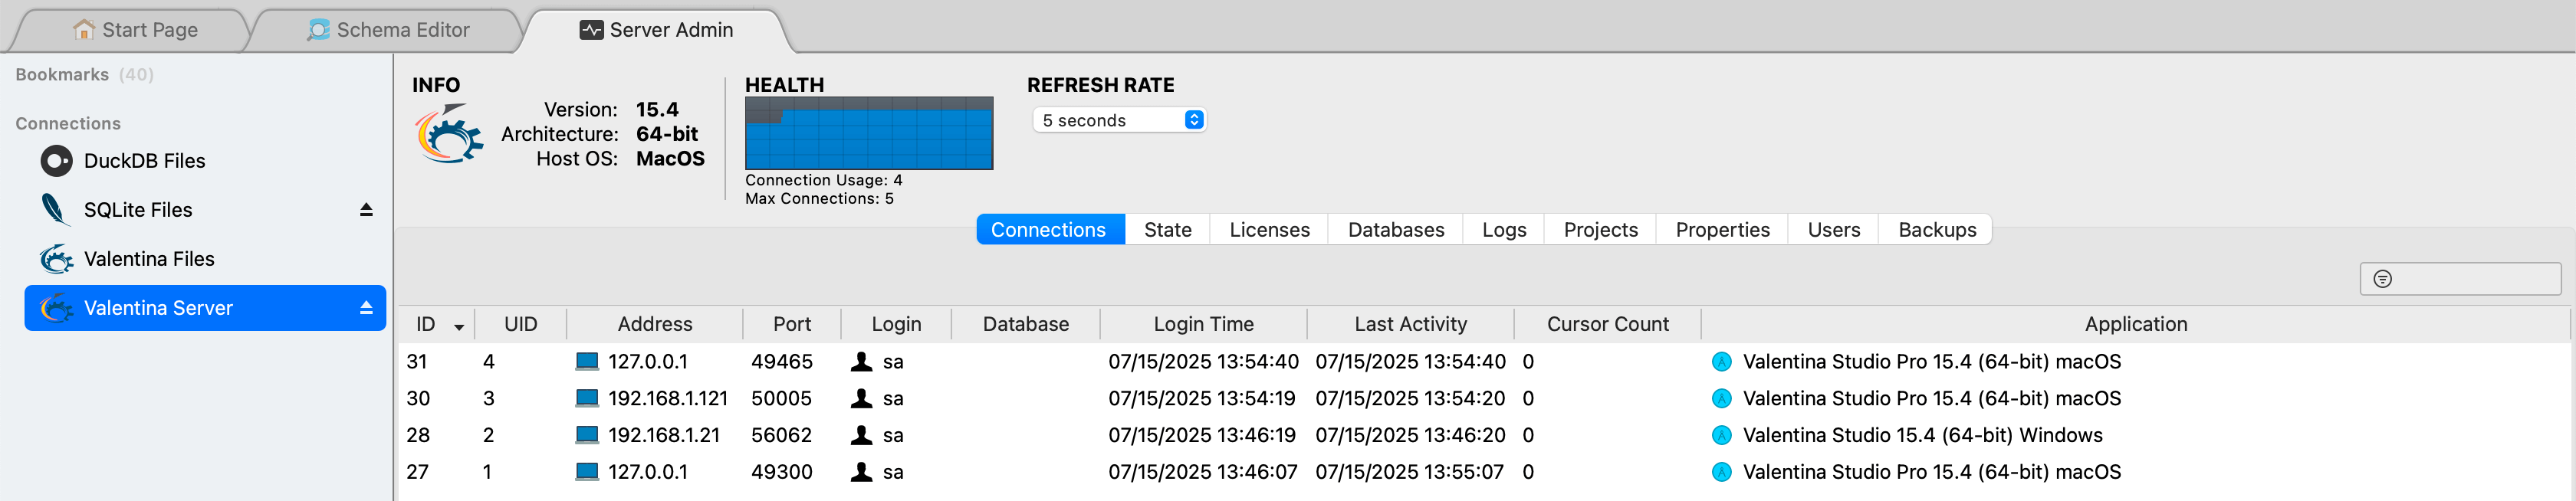Open the Properties section tab

pyautogui.click(x=1722, y=230)
